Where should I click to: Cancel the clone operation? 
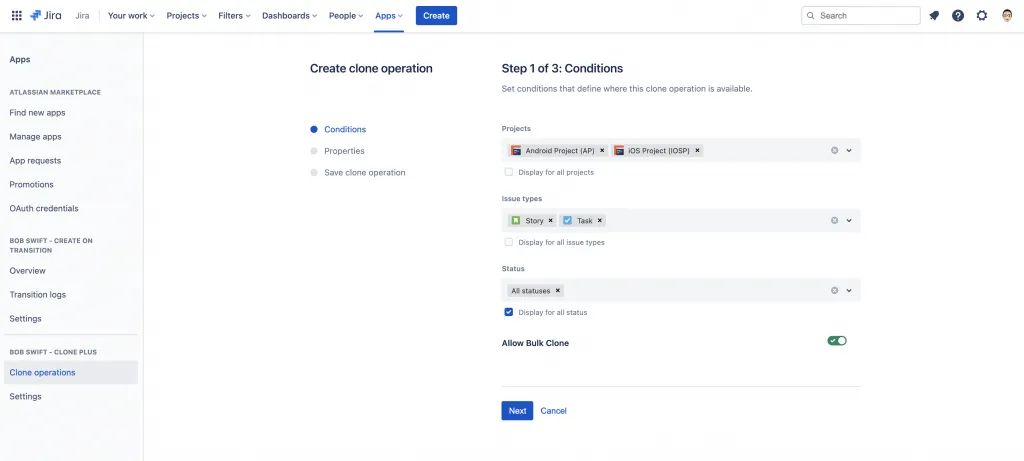point(553,411)
